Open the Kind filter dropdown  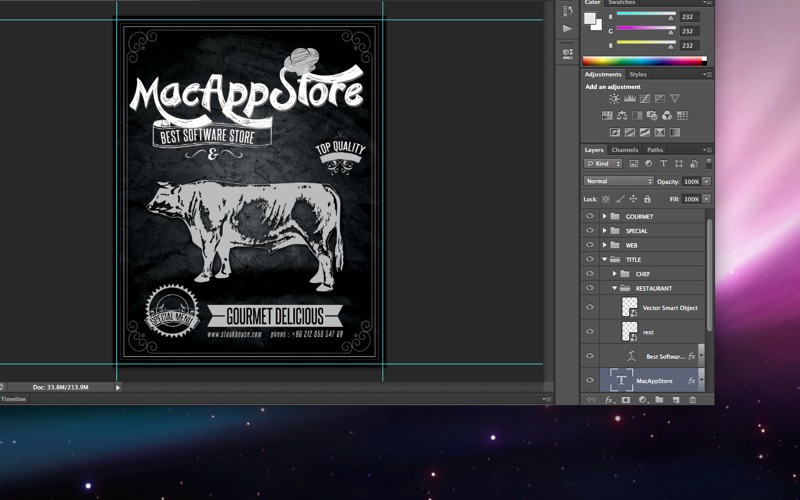604,164
